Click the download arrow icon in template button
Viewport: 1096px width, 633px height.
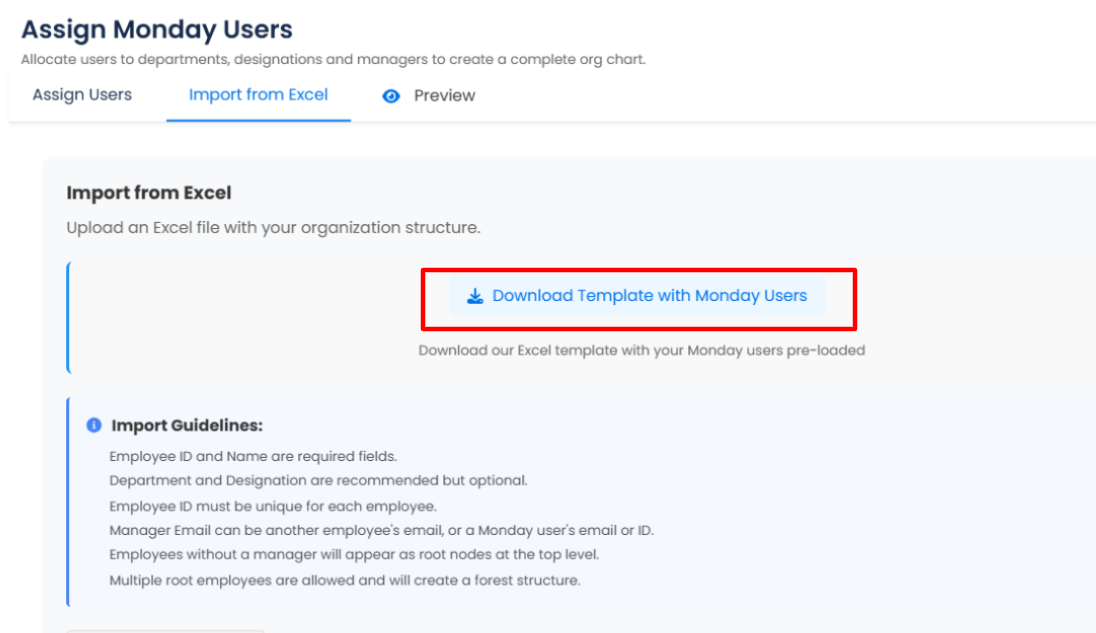pyautogui.click(x=475, y=296)
